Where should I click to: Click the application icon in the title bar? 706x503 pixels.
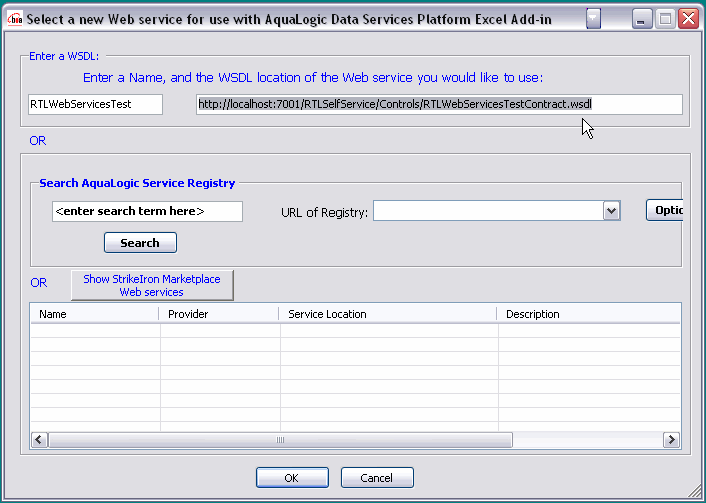tap(15, 19)
